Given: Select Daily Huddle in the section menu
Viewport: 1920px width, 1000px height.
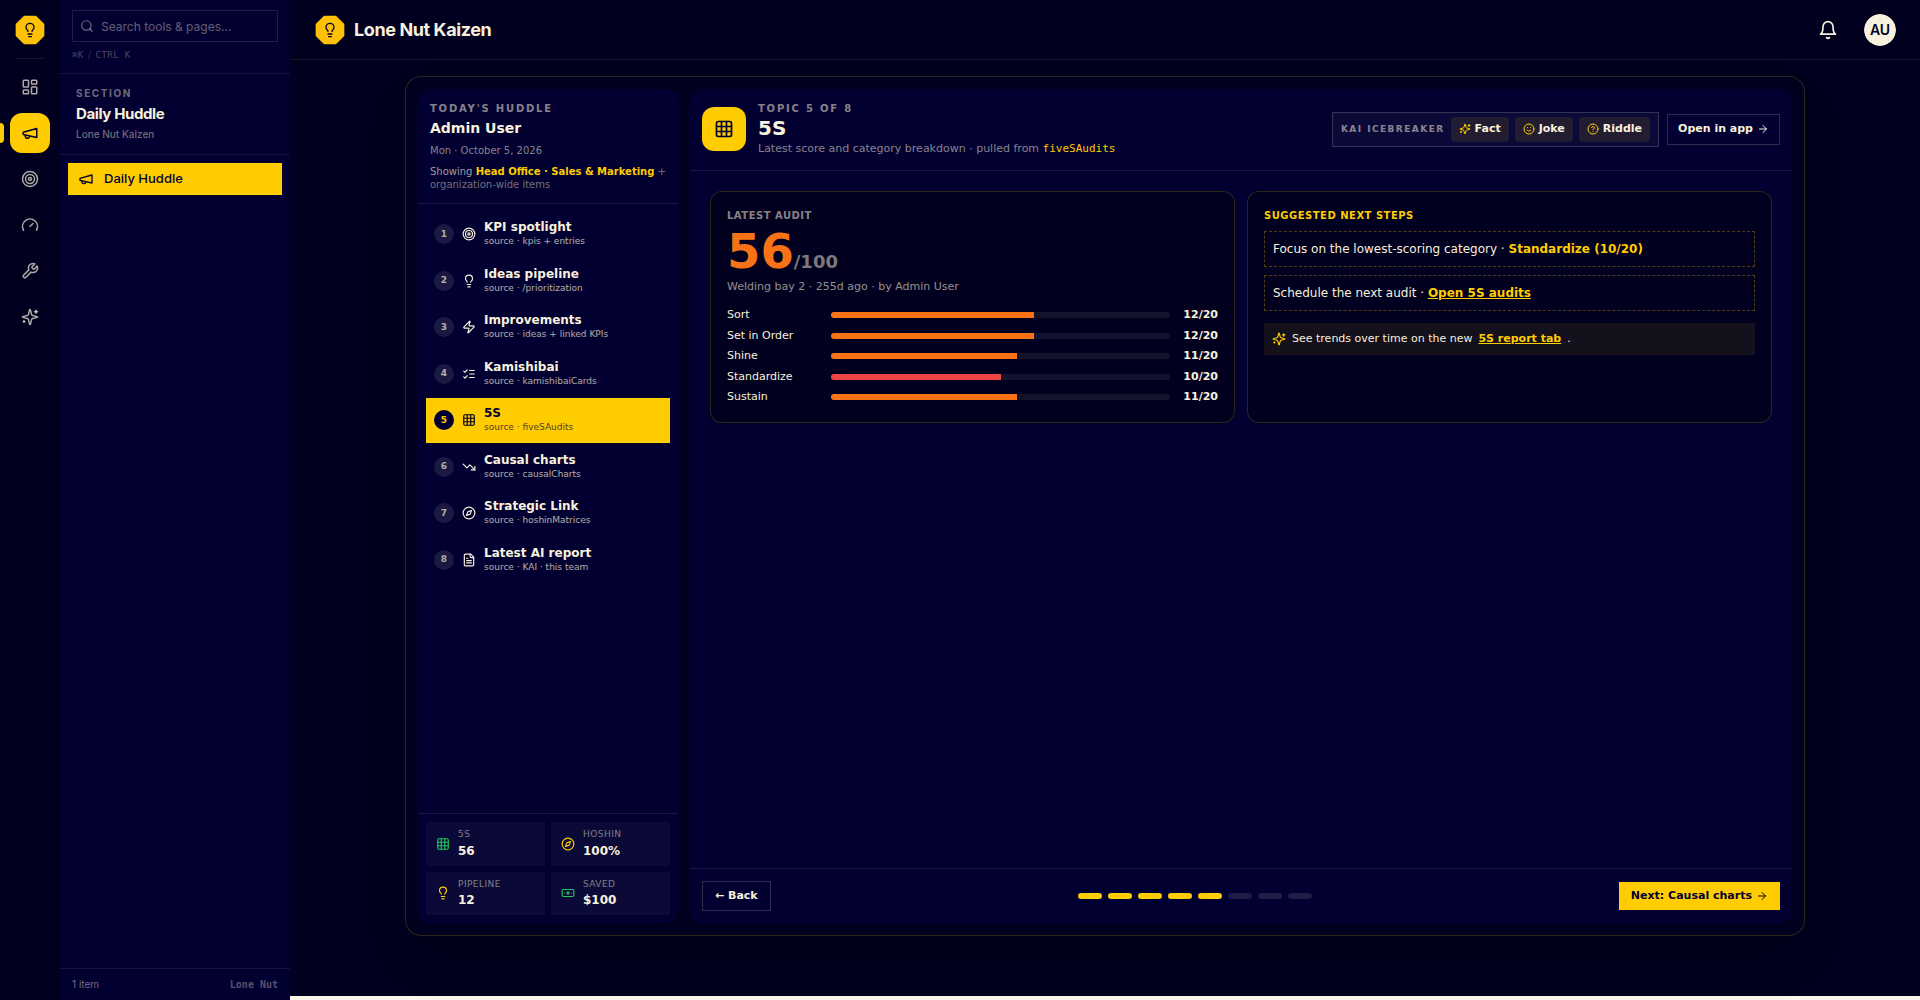Looking at the screenshot, I should click(x=175, y=179).
